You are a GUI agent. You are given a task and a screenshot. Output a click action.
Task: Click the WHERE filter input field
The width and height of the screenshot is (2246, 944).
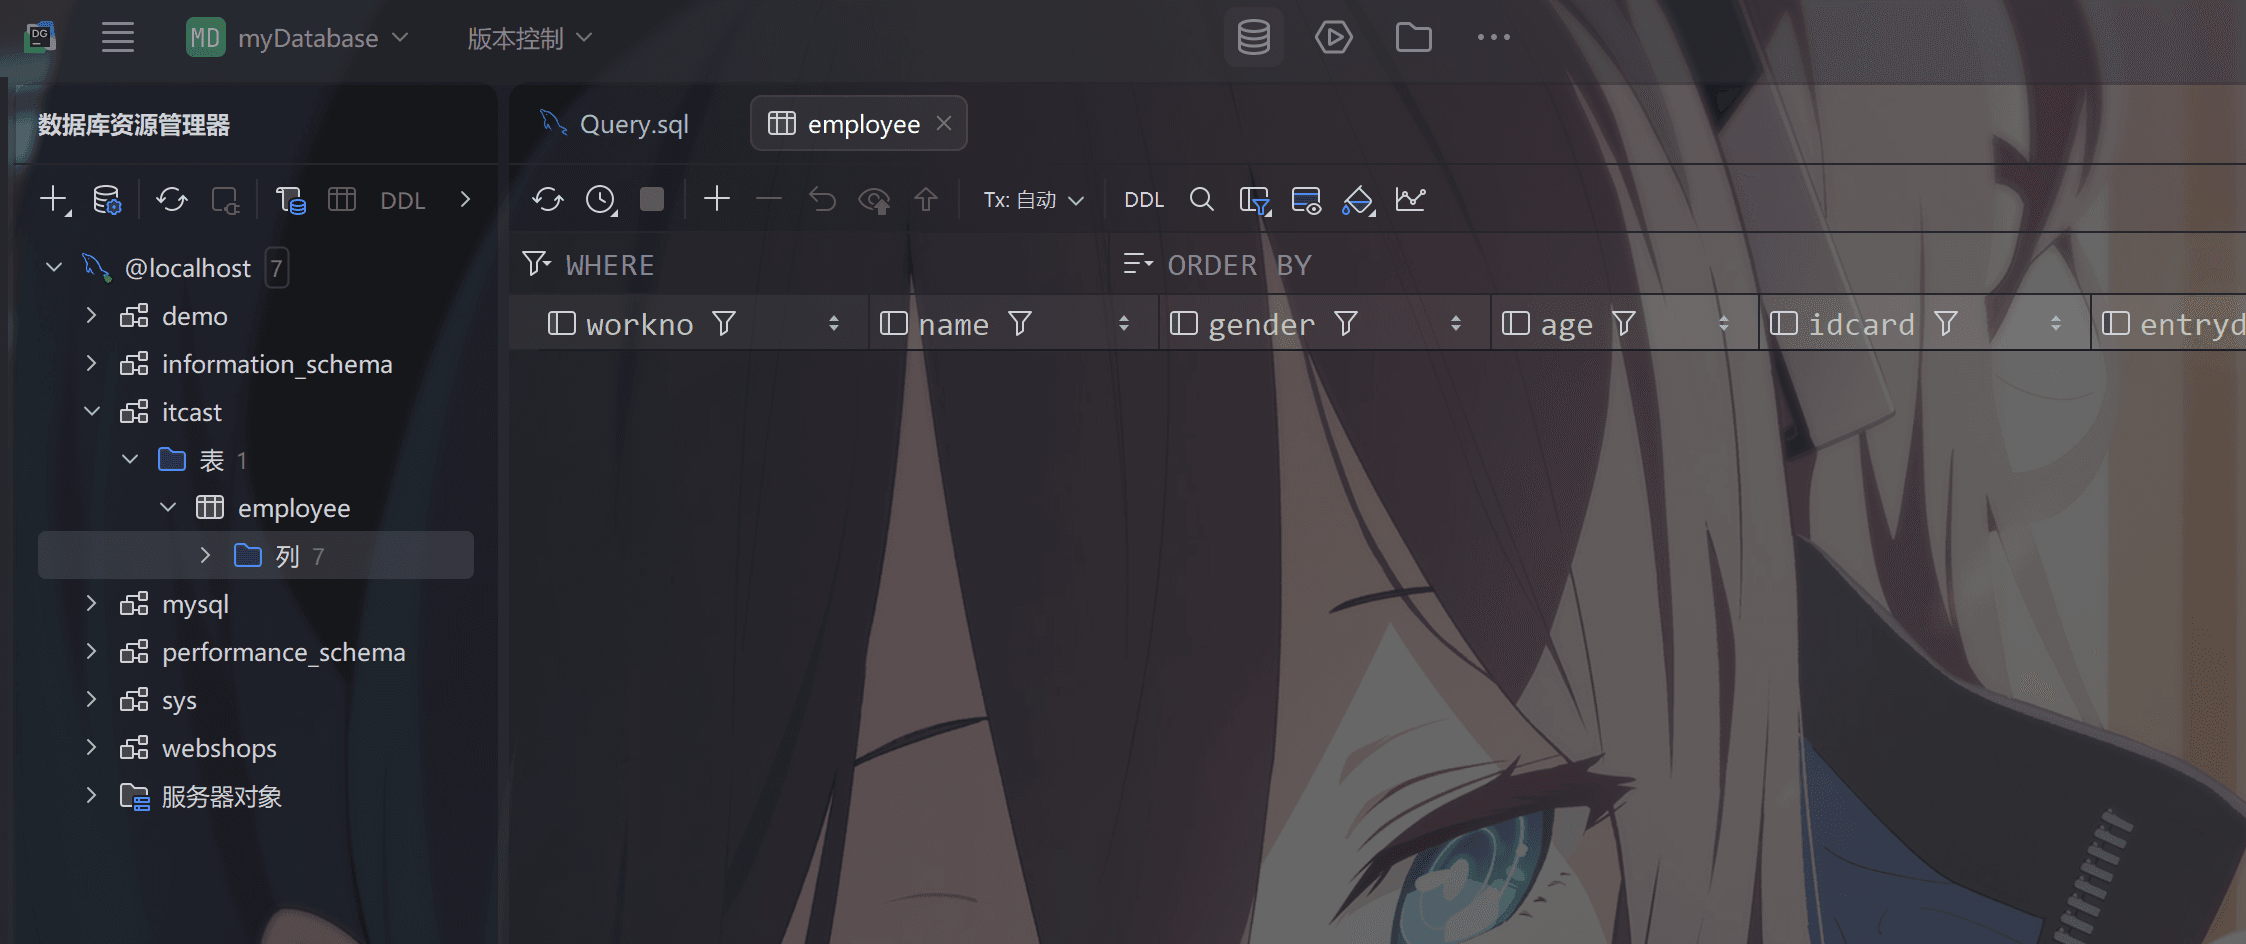(x=820, y=265)
